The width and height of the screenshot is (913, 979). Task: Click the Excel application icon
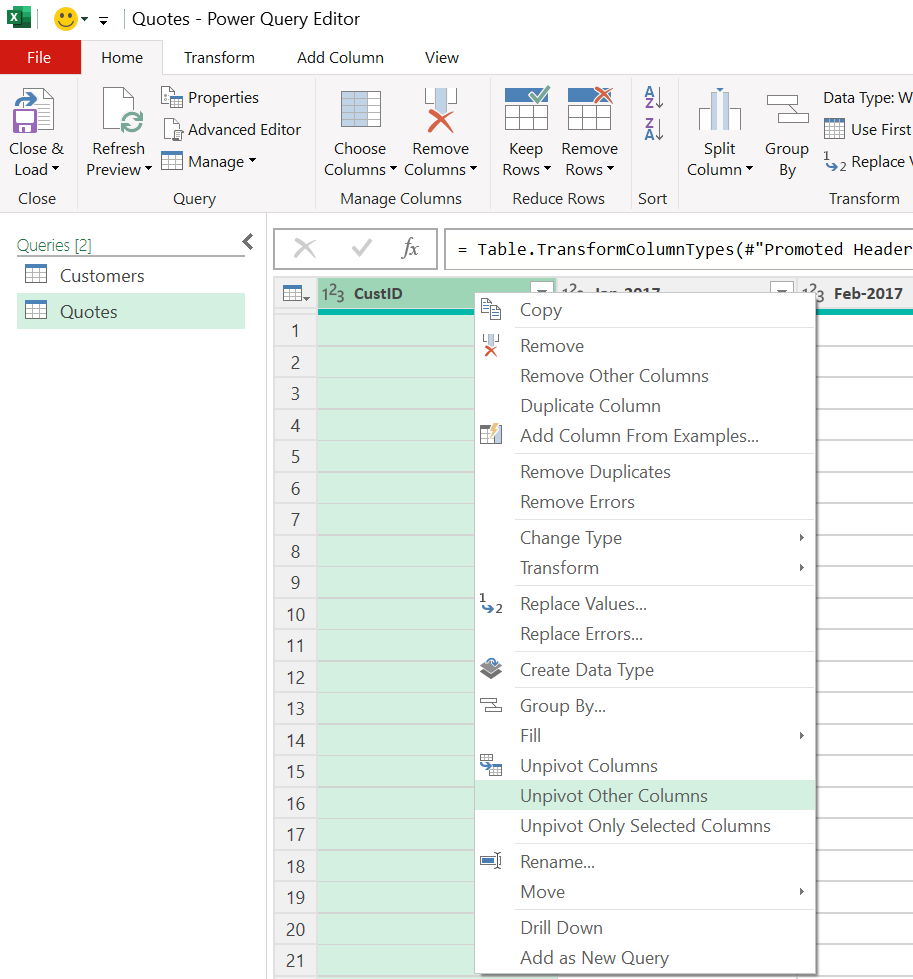click(x=19, y=17)
